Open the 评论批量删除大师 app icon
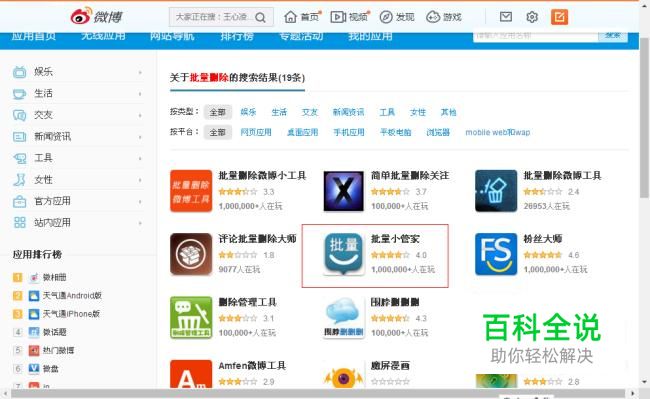 (x=191, y=254)
